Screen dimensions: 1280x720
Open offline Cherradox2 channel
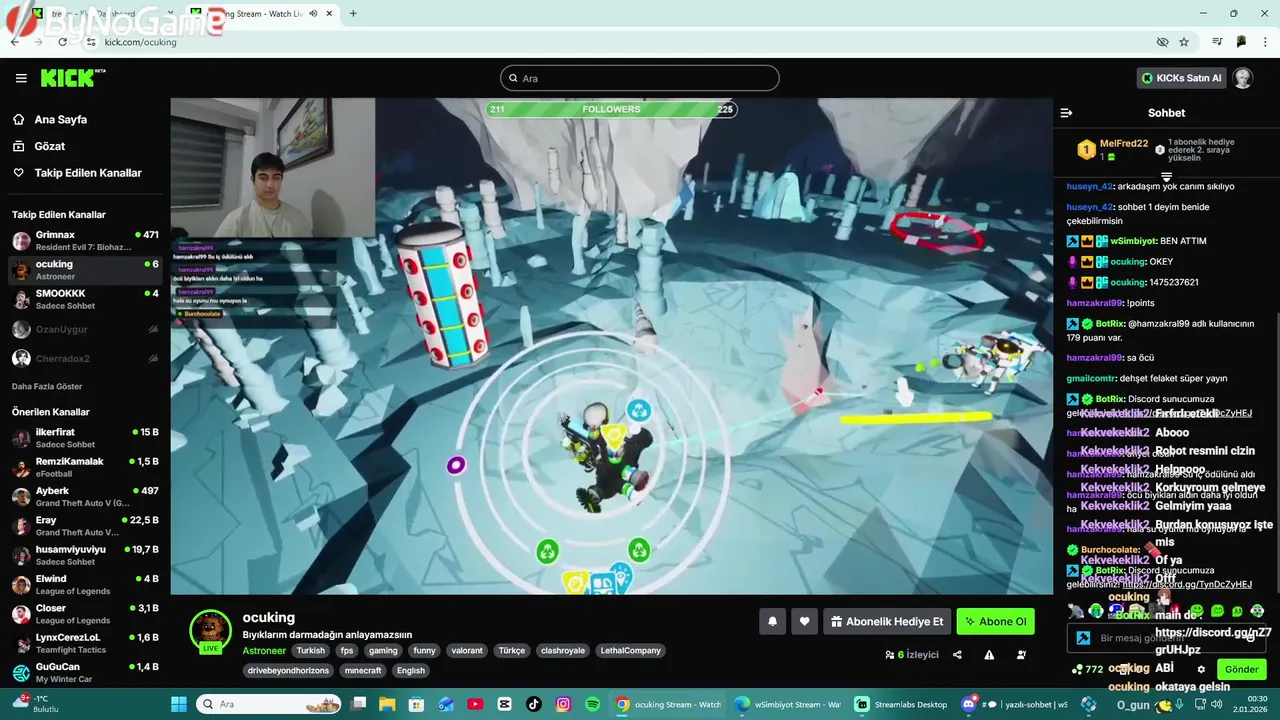coord(85,358)
